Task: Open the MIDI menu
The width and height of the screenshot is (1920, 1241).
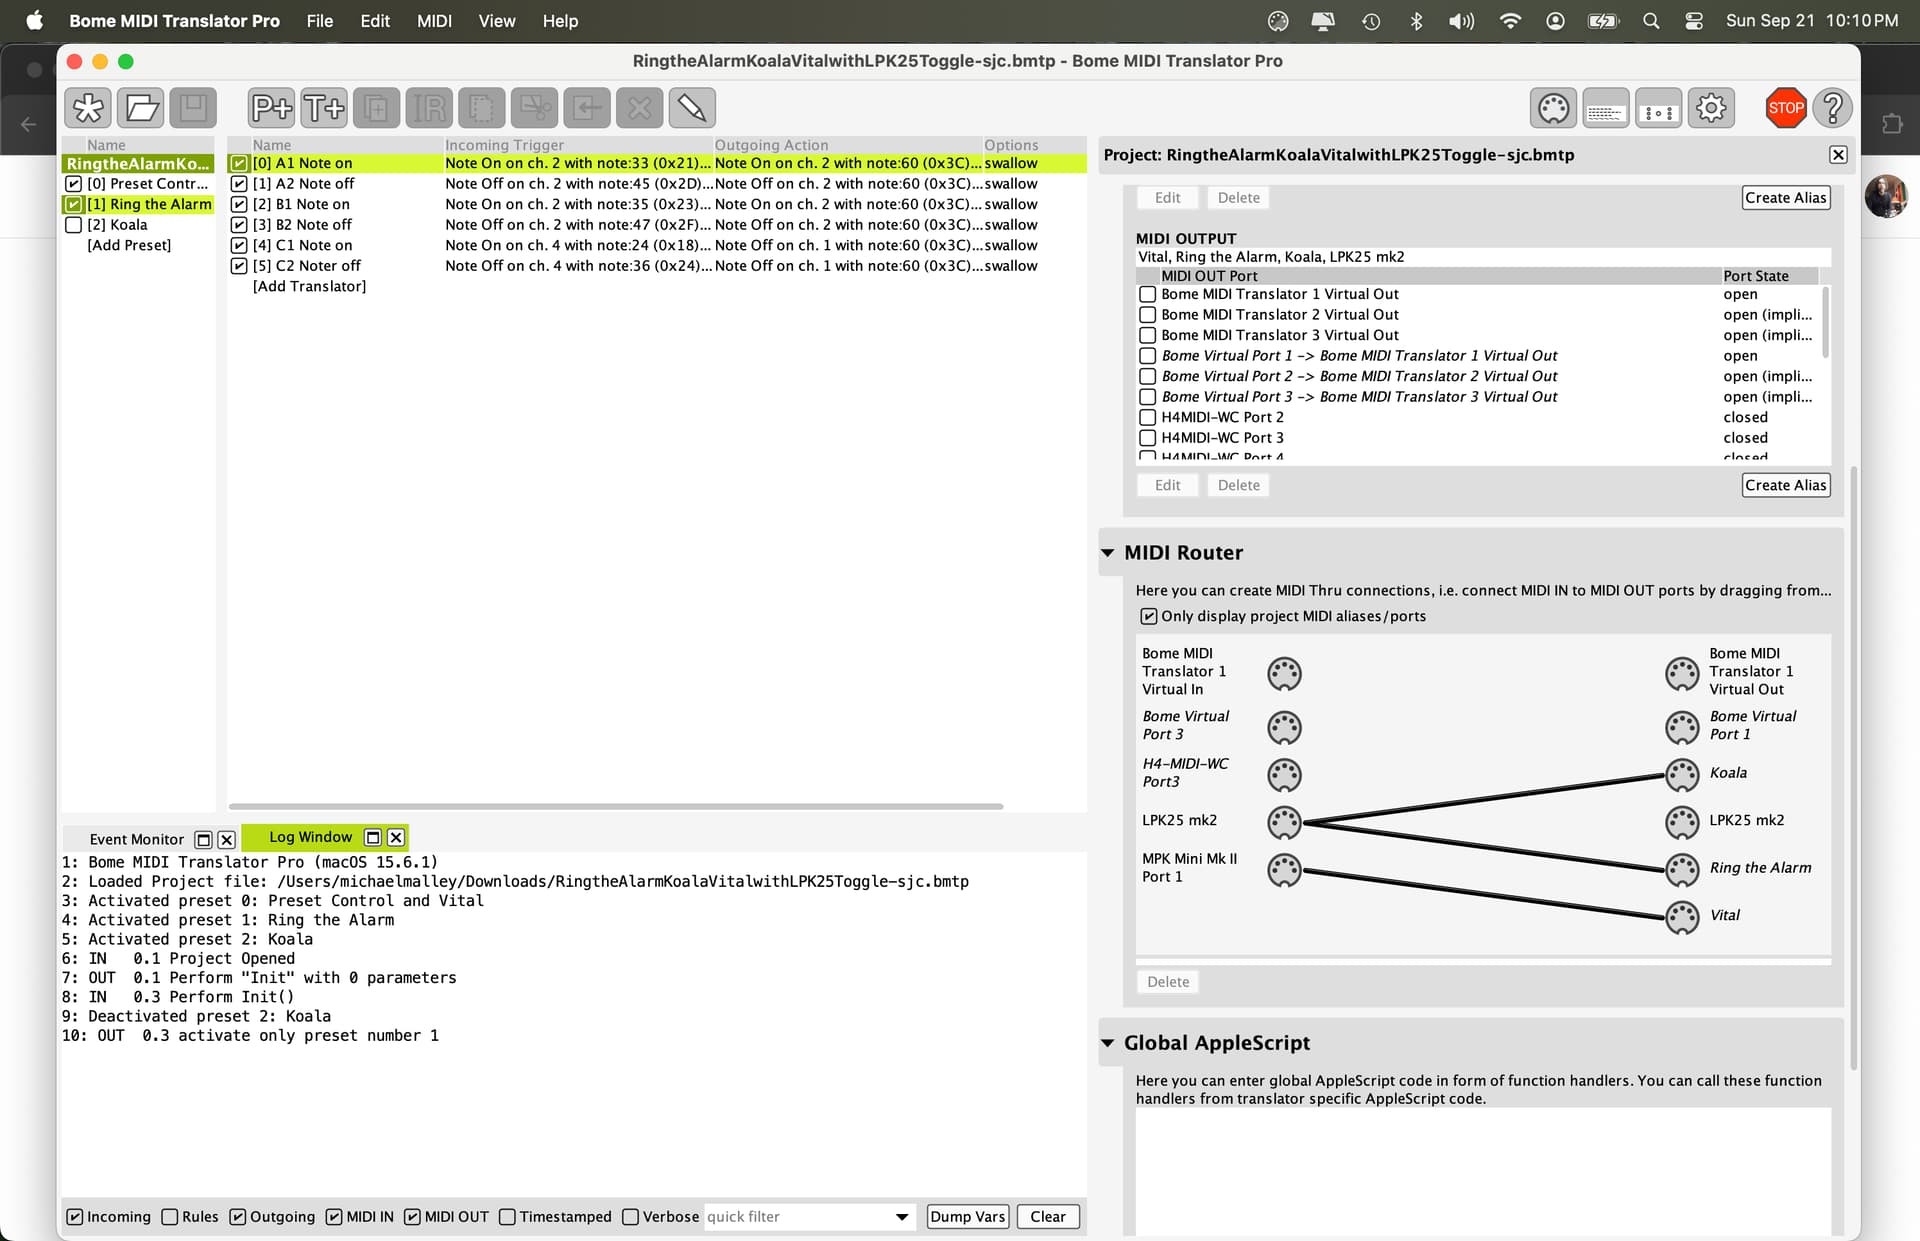Action: click(434, 21)
